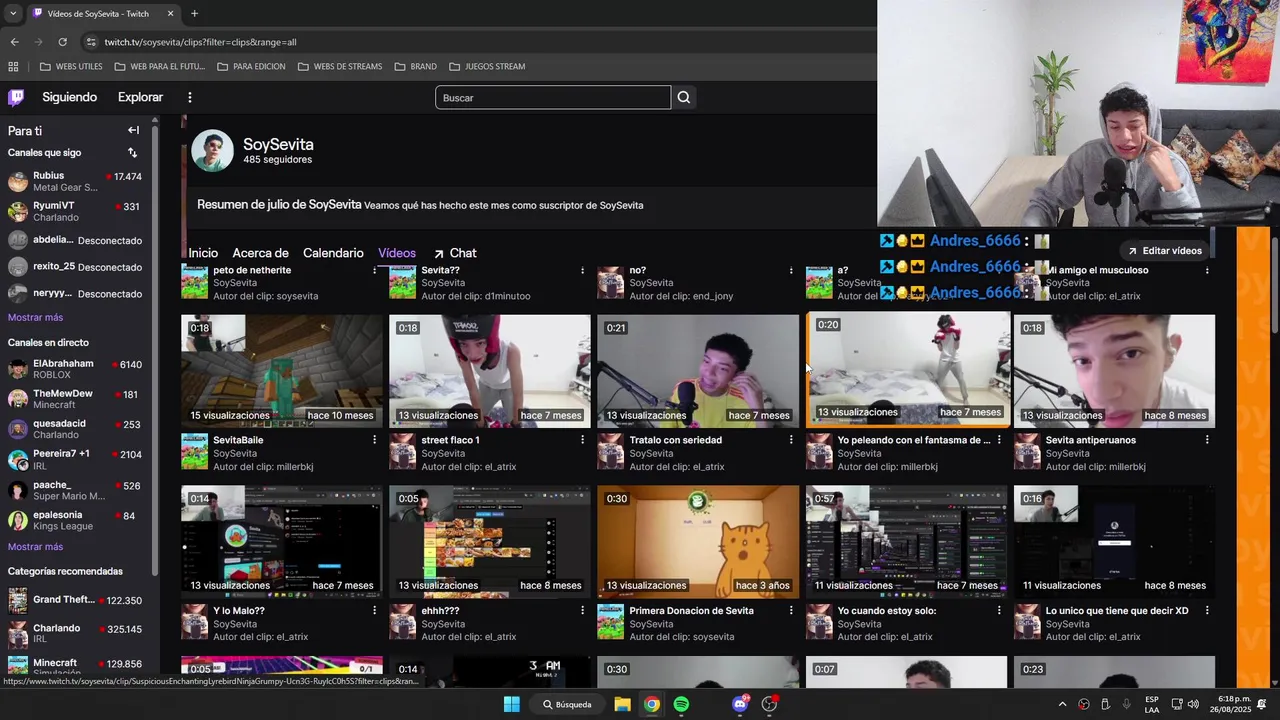The width and height of the screenshot is (1280, 720).
Task: Play the street flaco 1 clip thumbnail
Action: click(490, 371)
